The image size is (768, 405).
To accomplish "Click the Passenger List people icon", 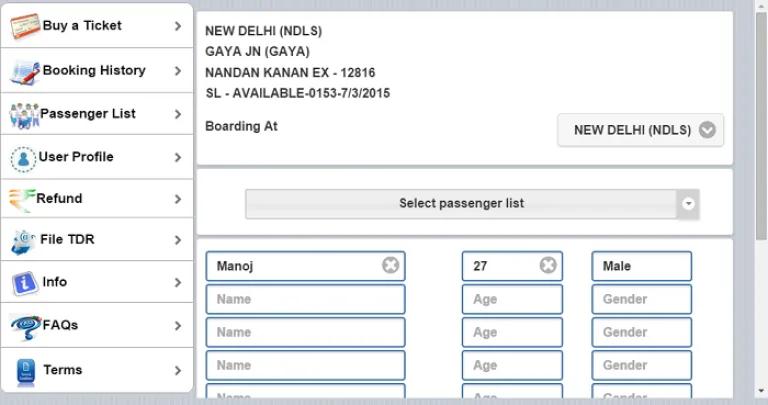I will click(x=24, y=116).
